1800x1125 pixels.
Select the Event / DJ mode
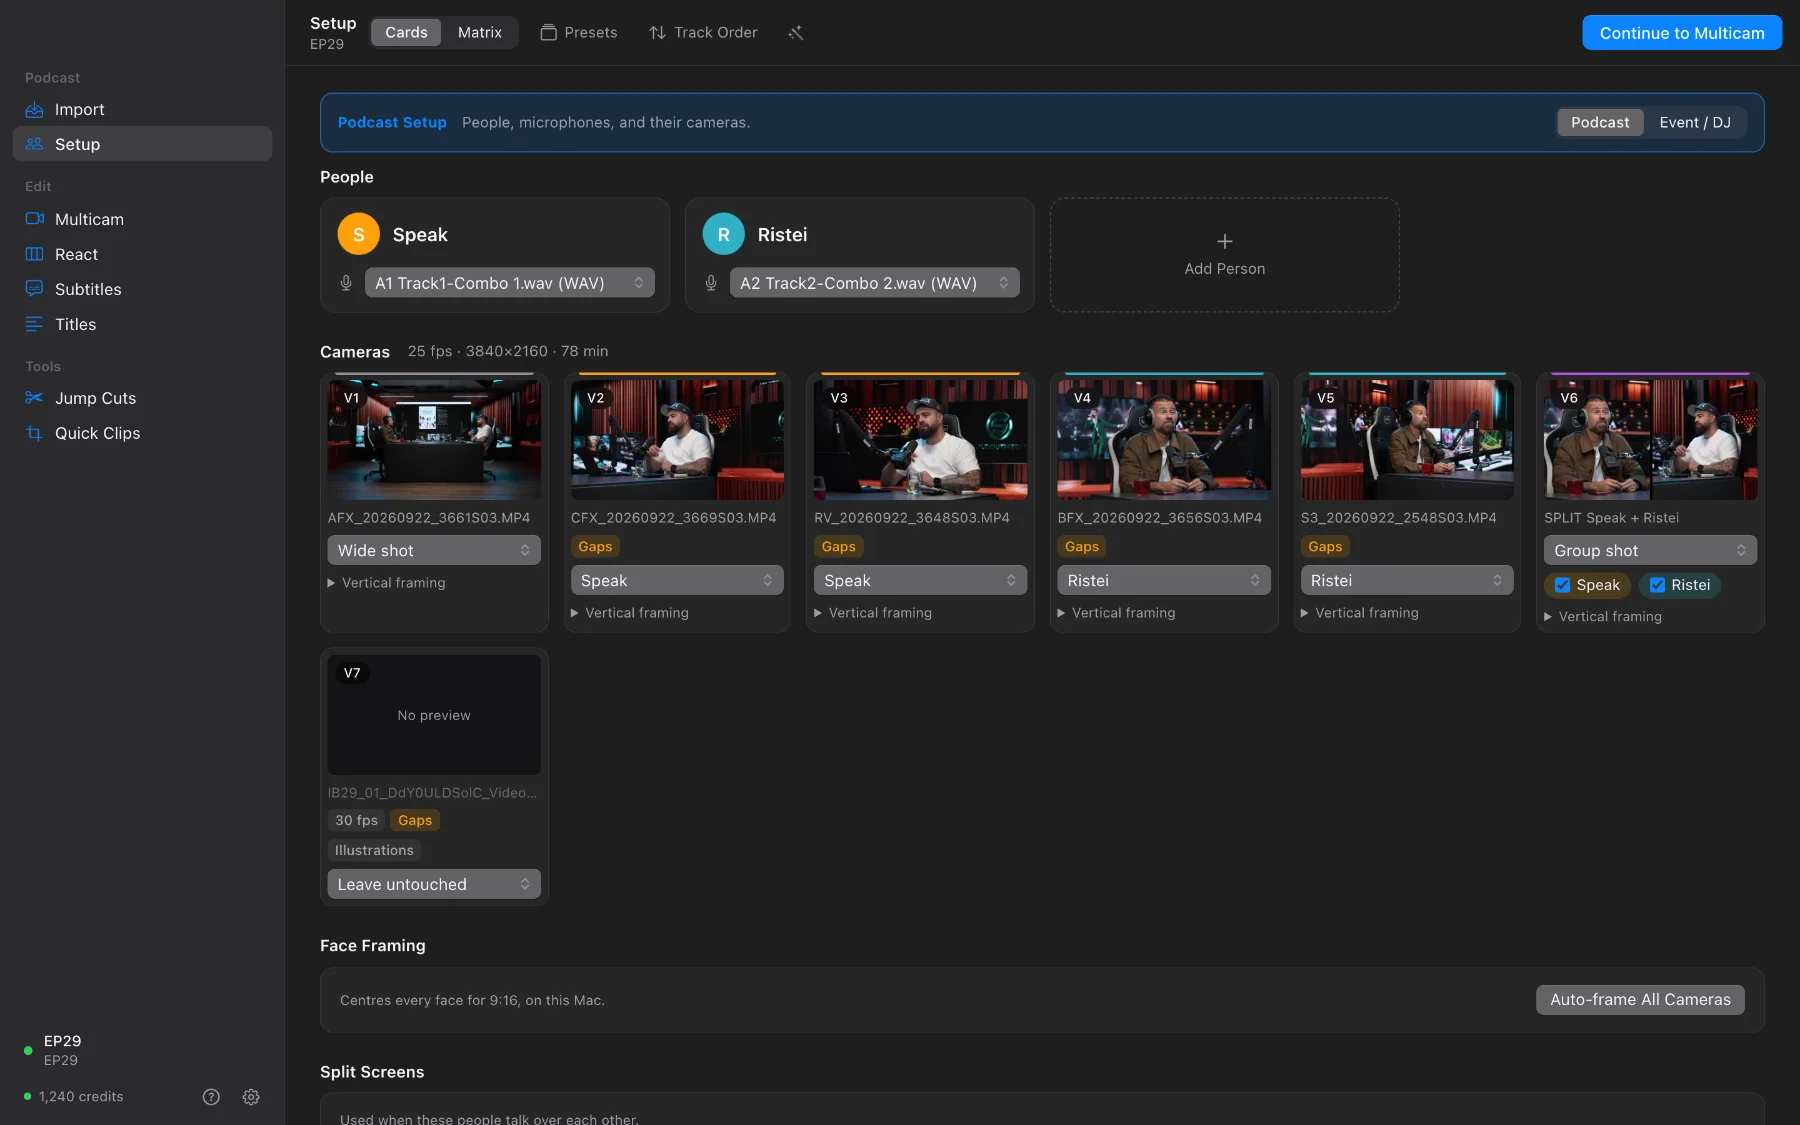(x=1695, y=122)
